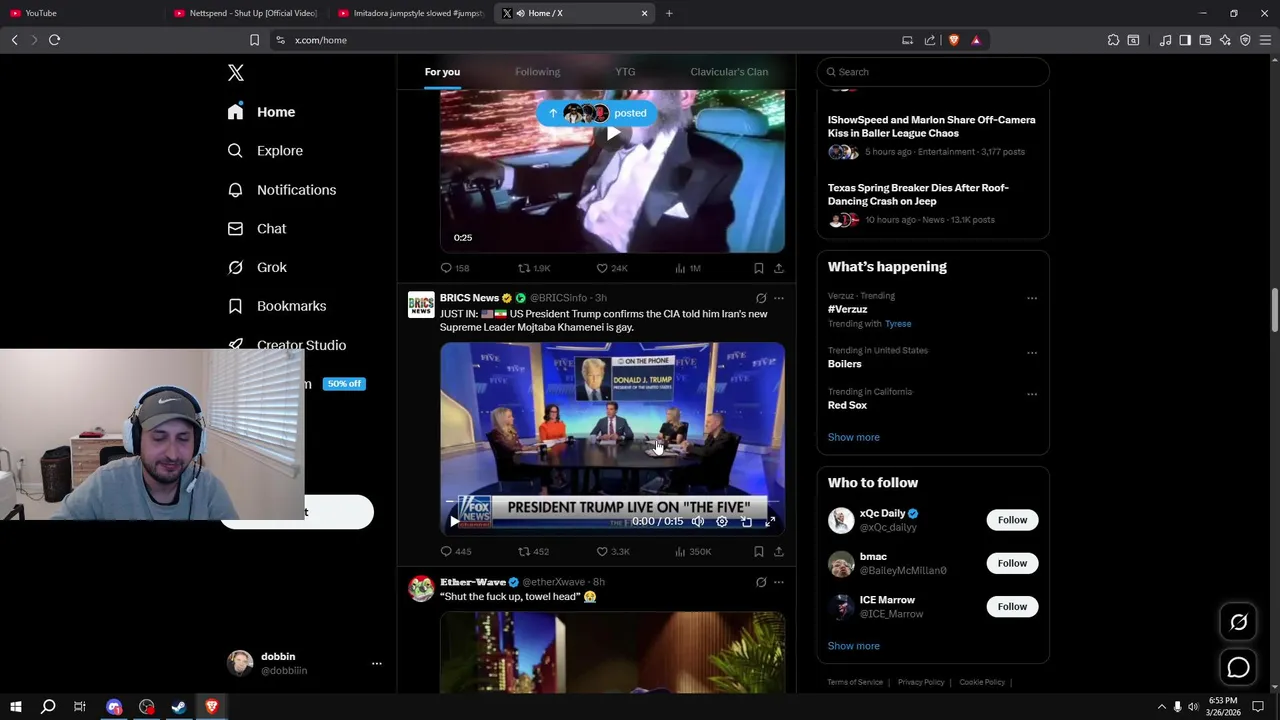Screen dimensions: 1280x720
Task: Go to Home in the sidebar
Action: (261, 112)
